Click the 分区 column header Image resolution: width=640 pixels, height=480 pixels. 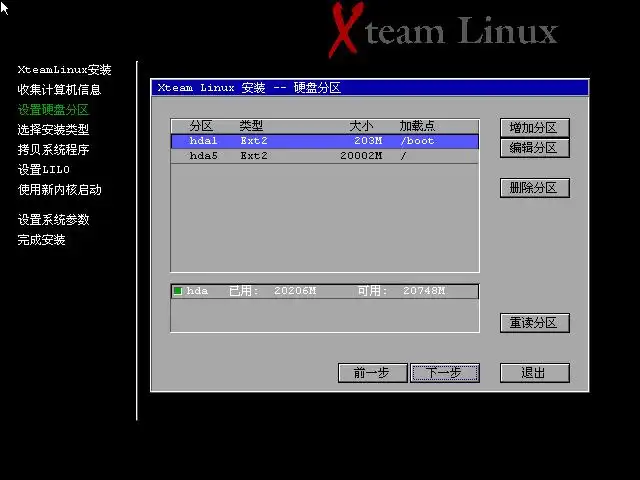[x=201, y=126]
